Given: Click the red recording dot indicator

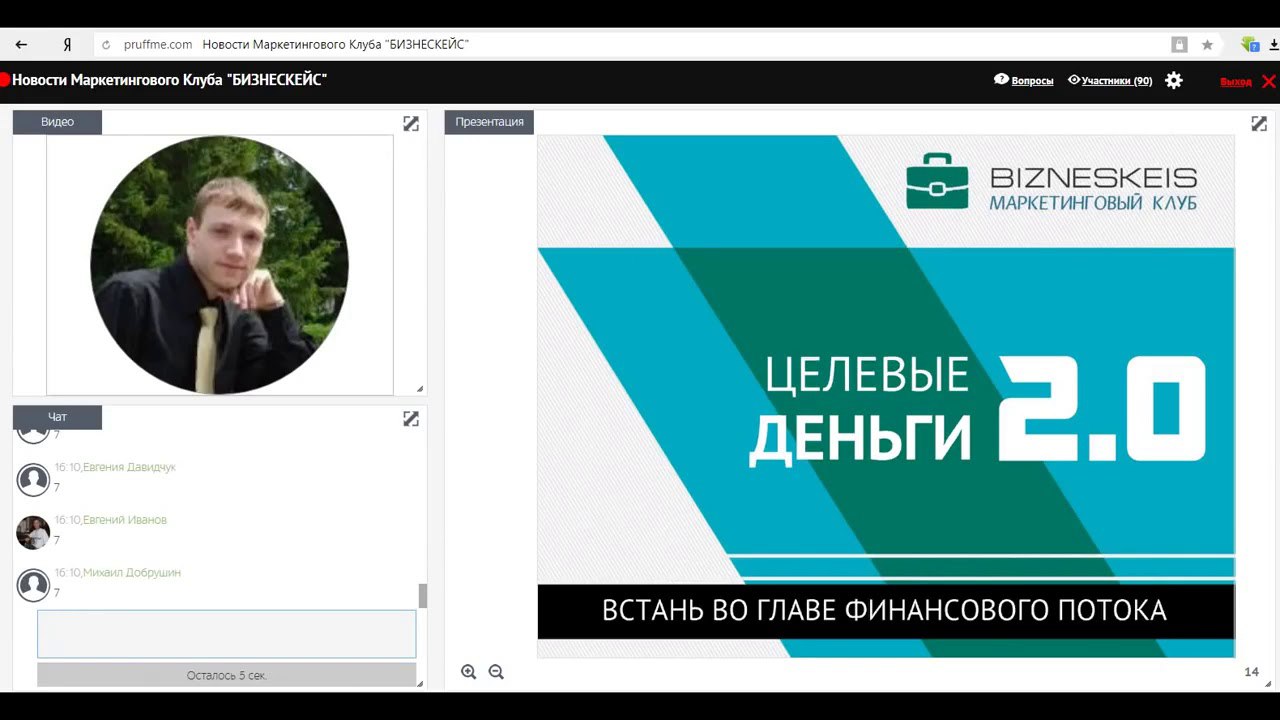Looking at the screenshot, I should (4, 79).
